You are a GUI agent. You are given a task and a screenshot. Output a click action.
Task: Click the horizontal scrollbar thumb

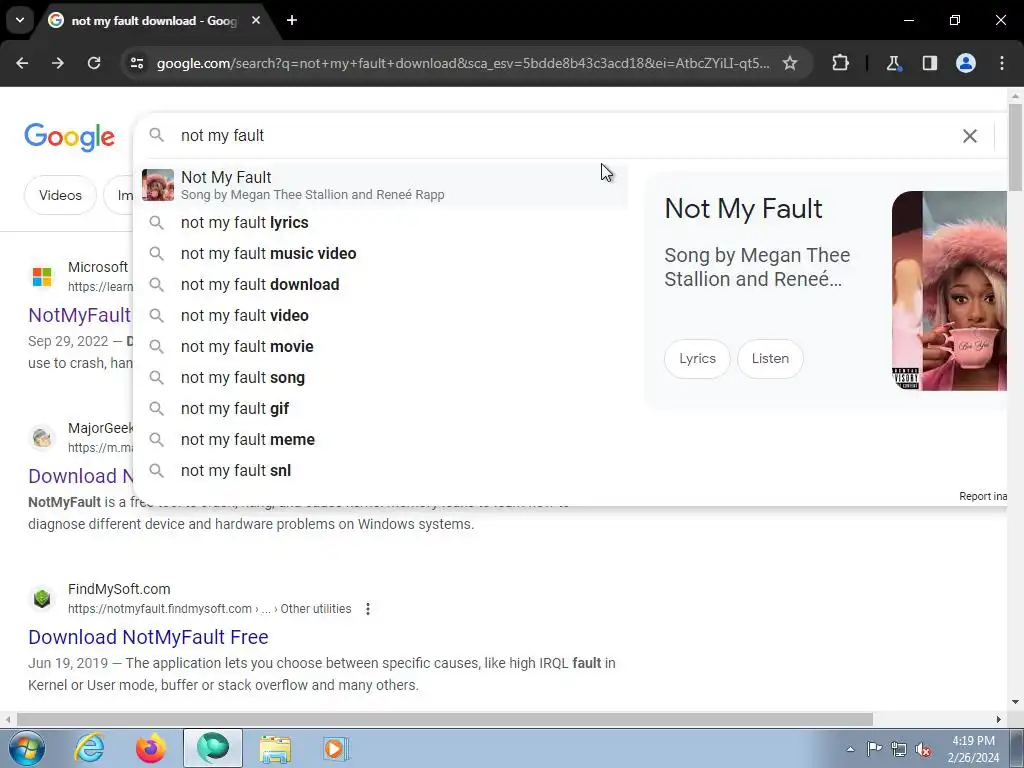(x=445, y=719)
